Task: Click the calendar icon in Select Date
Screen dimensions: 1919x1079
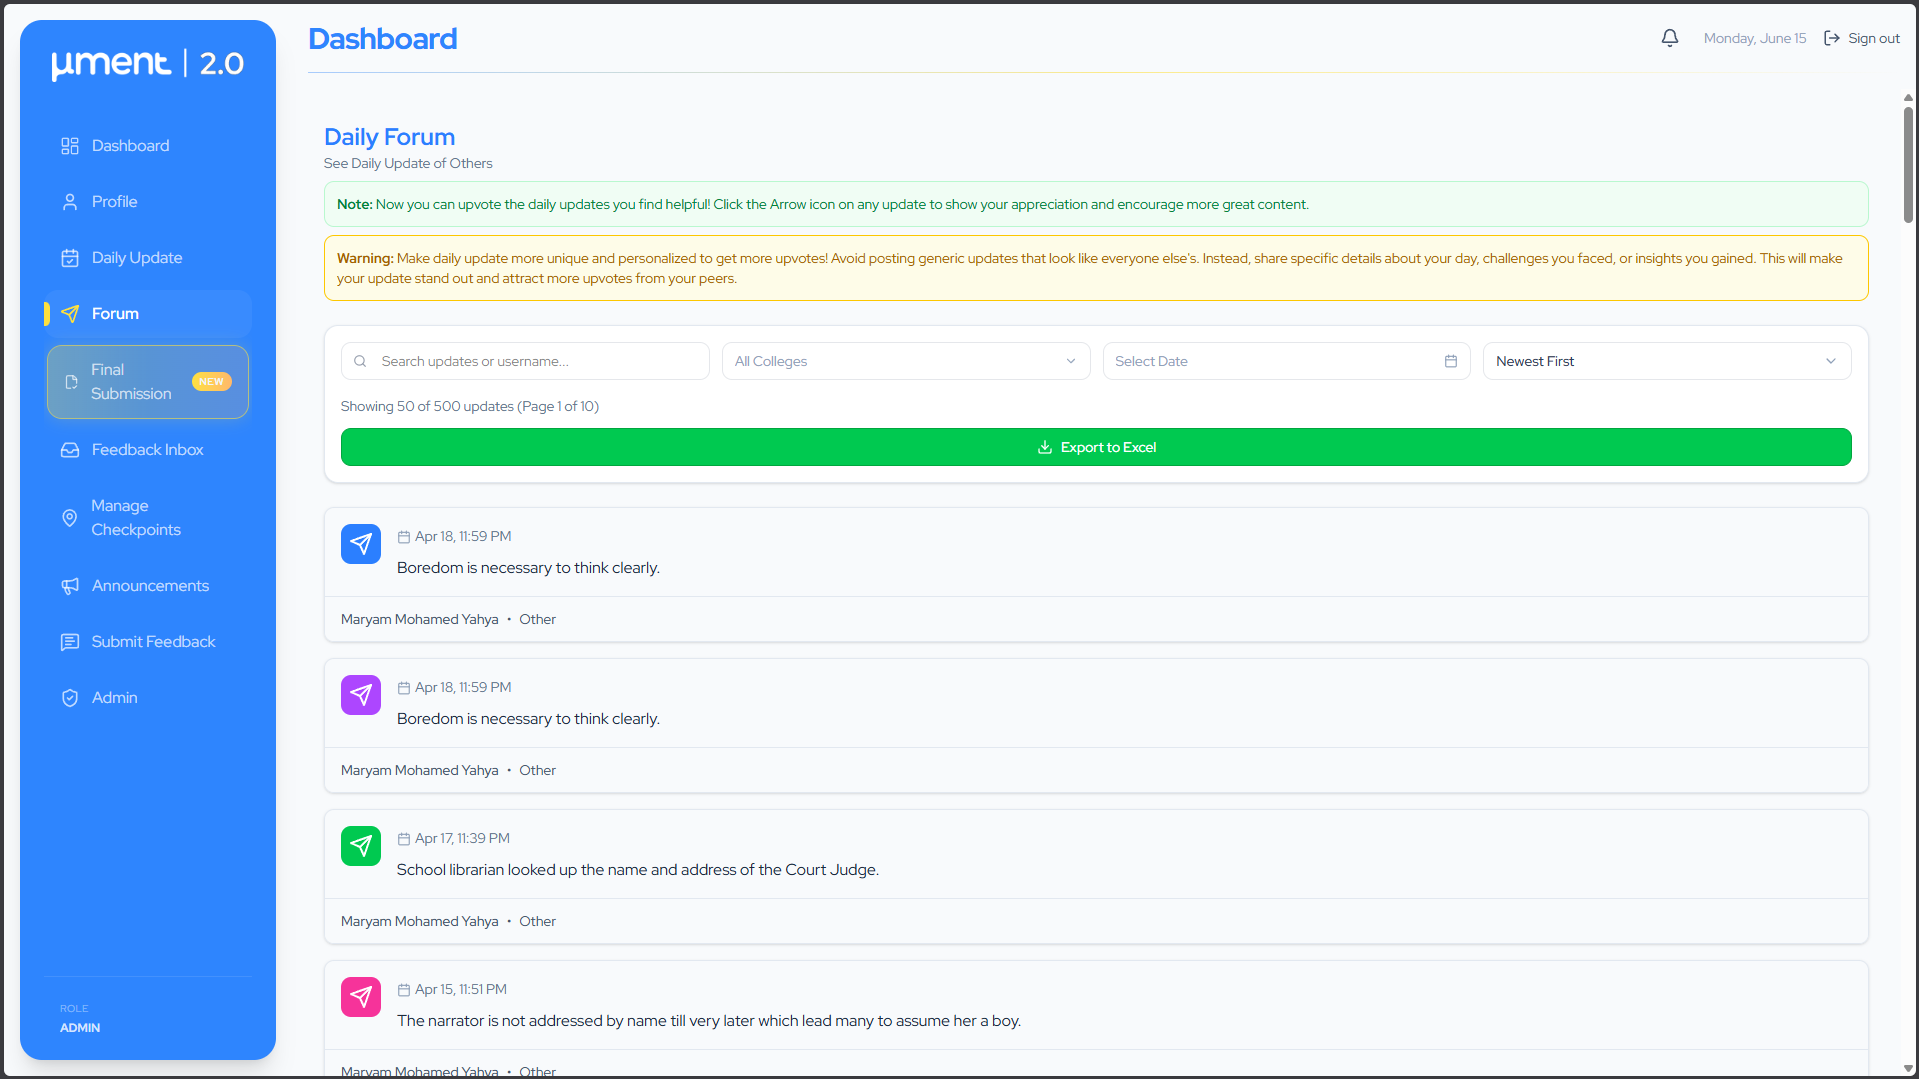Action: 1450,361
